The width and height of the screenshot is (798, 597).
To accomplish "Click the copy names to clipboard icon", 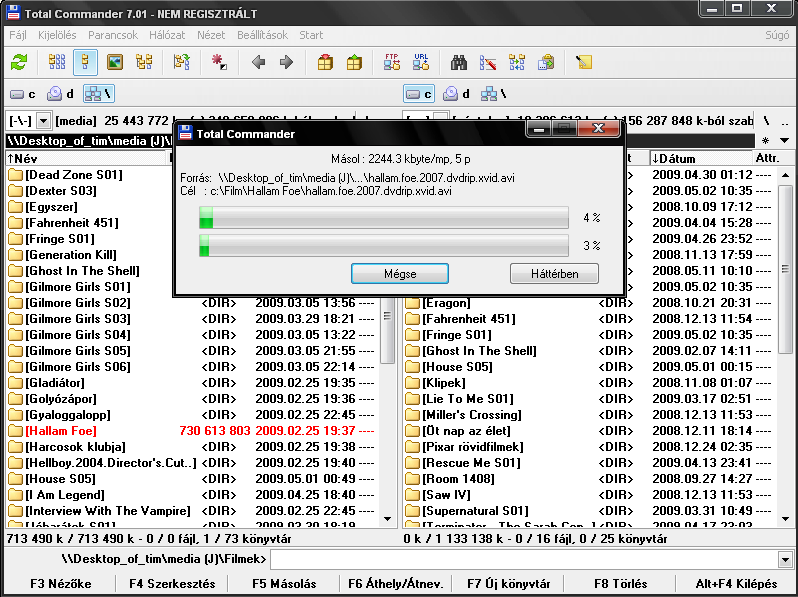I will pos(546,63).
